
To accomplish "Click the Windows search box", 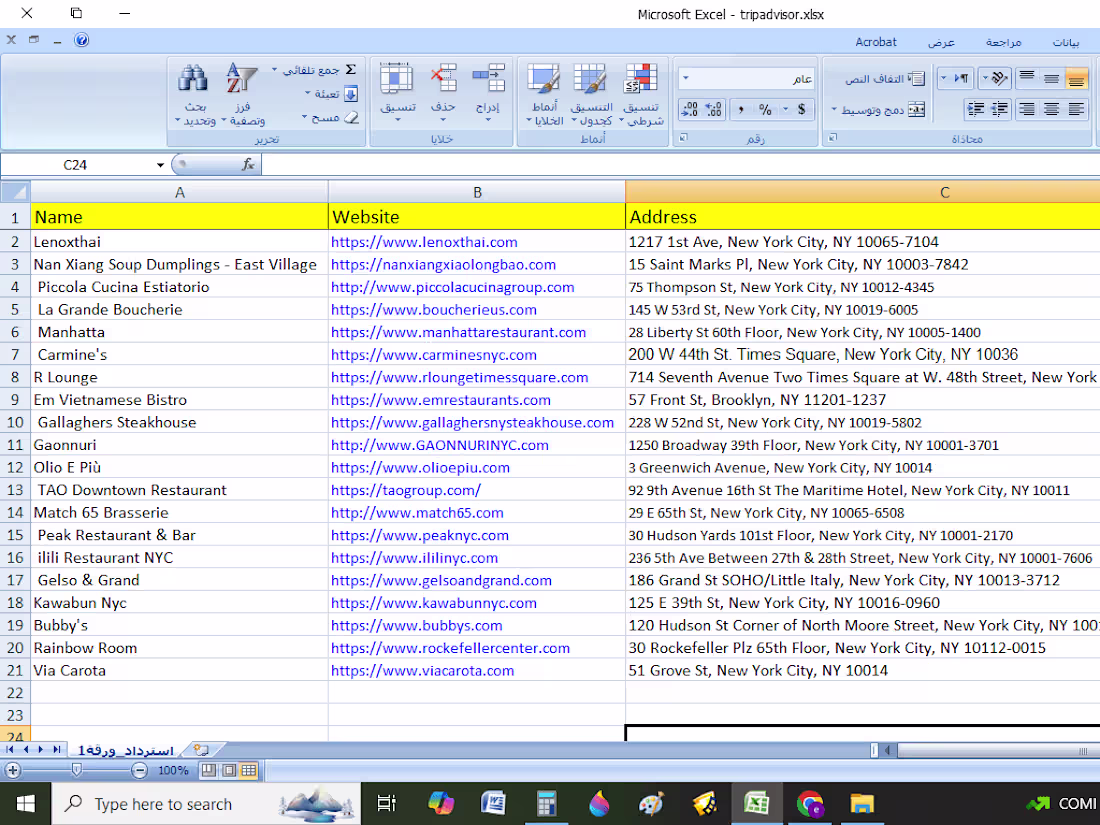I will pyautogui.click(x=206, y=804).
